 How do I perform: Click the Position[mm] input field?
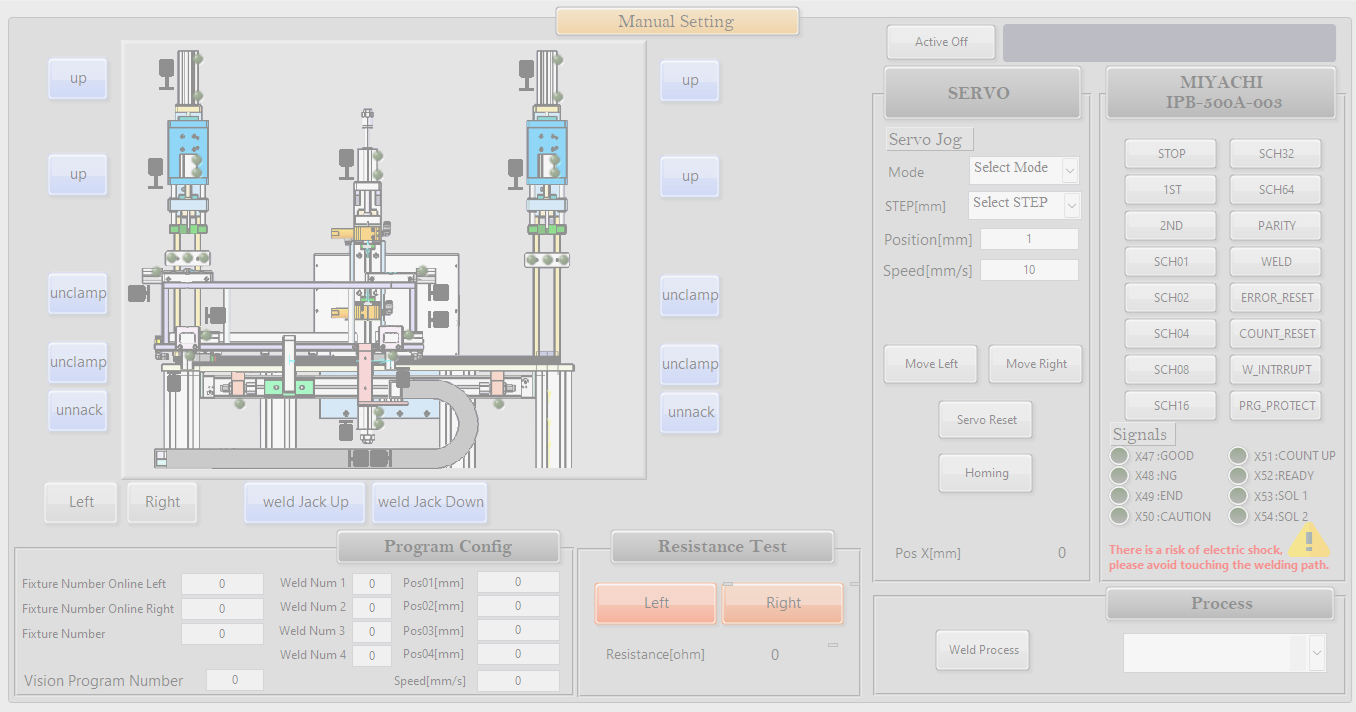point(1029,240)
